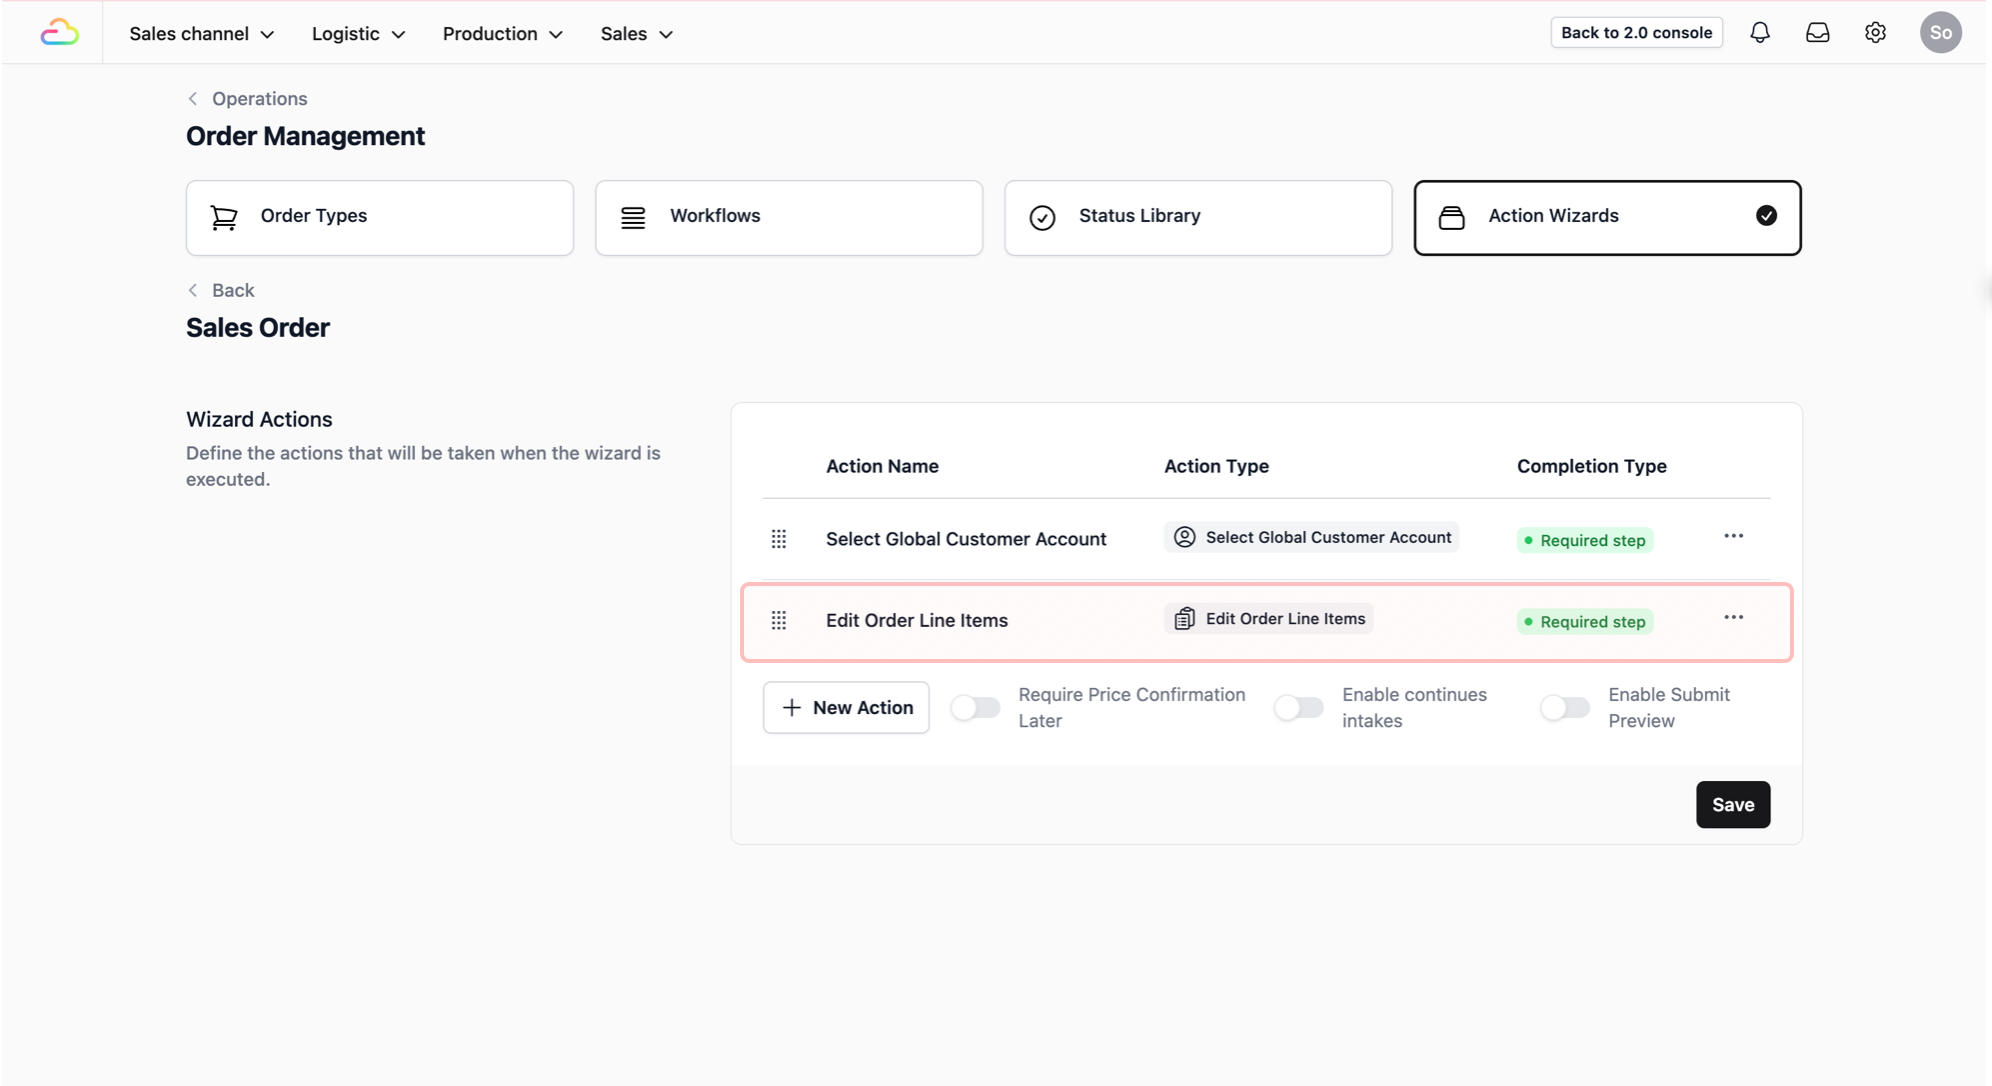Expand the Production dropdown menu
This screenshot has height=1086, width=1992.
coord(502,34)
